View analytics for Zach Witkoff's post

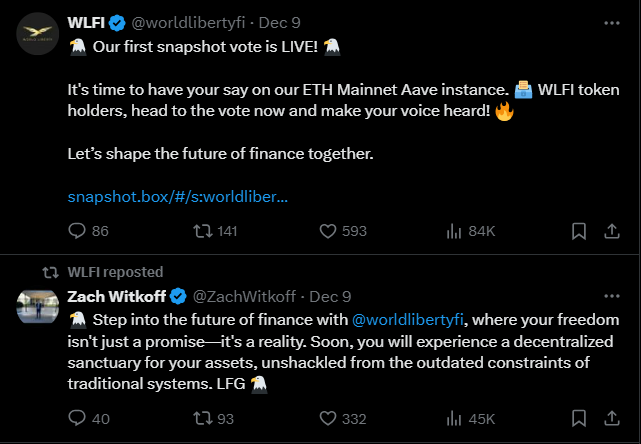[453, 418]
